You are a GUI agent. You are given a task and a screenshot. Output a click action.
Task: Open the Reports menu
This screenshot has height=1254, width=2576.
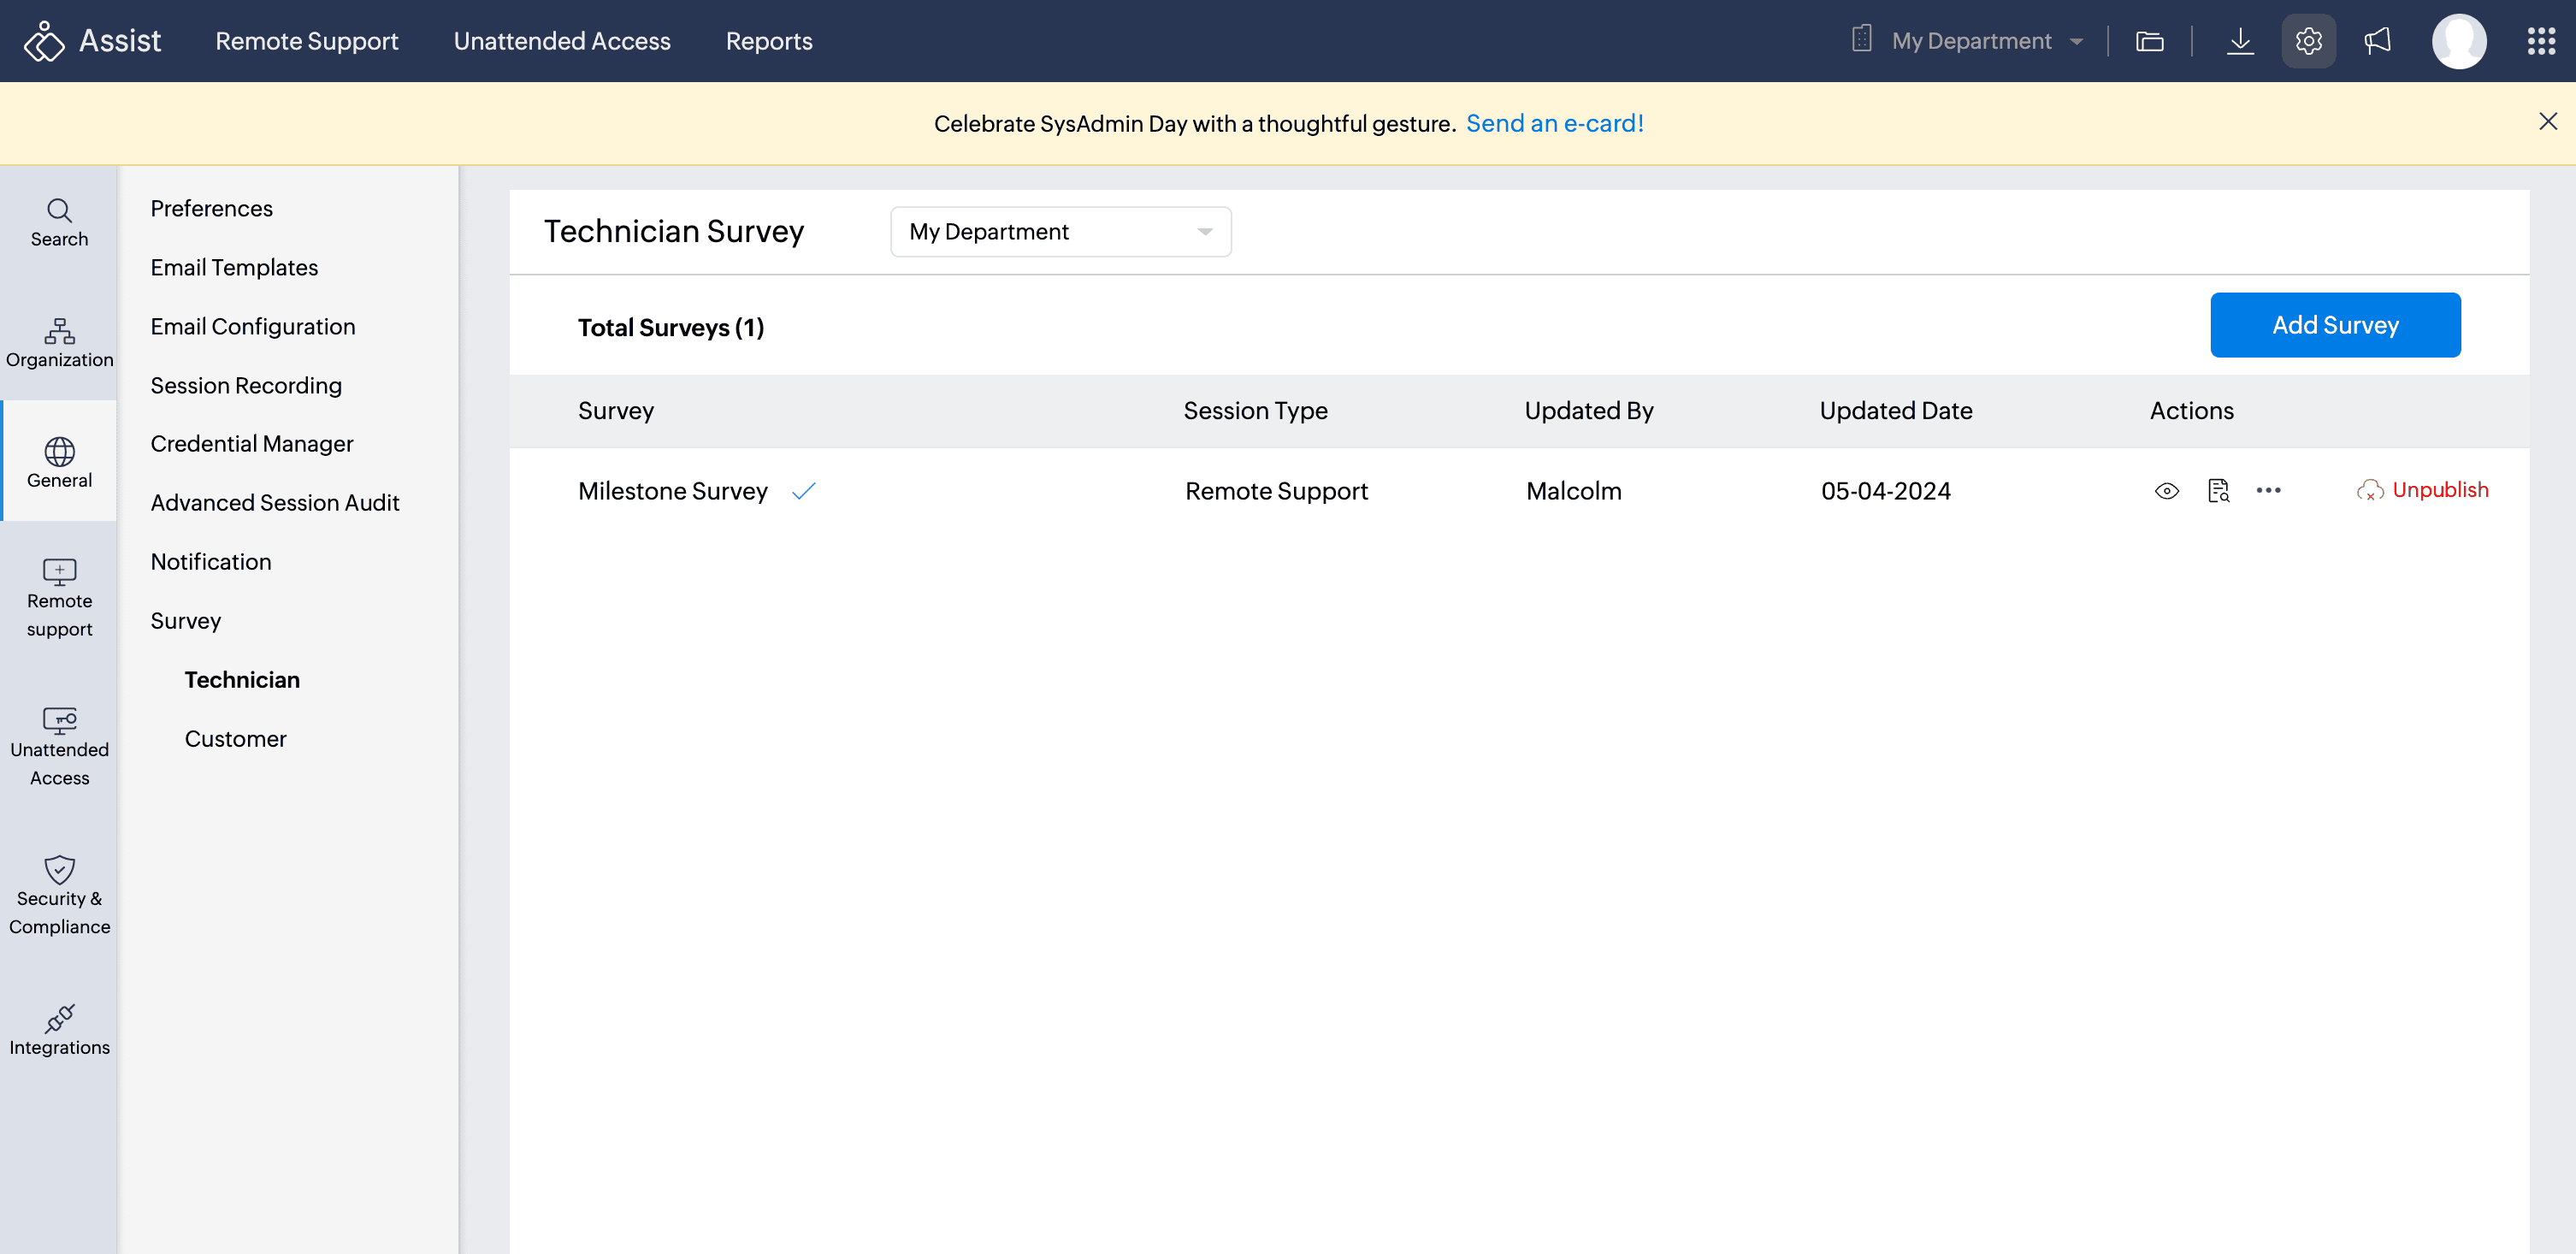[x=768, y=41]
